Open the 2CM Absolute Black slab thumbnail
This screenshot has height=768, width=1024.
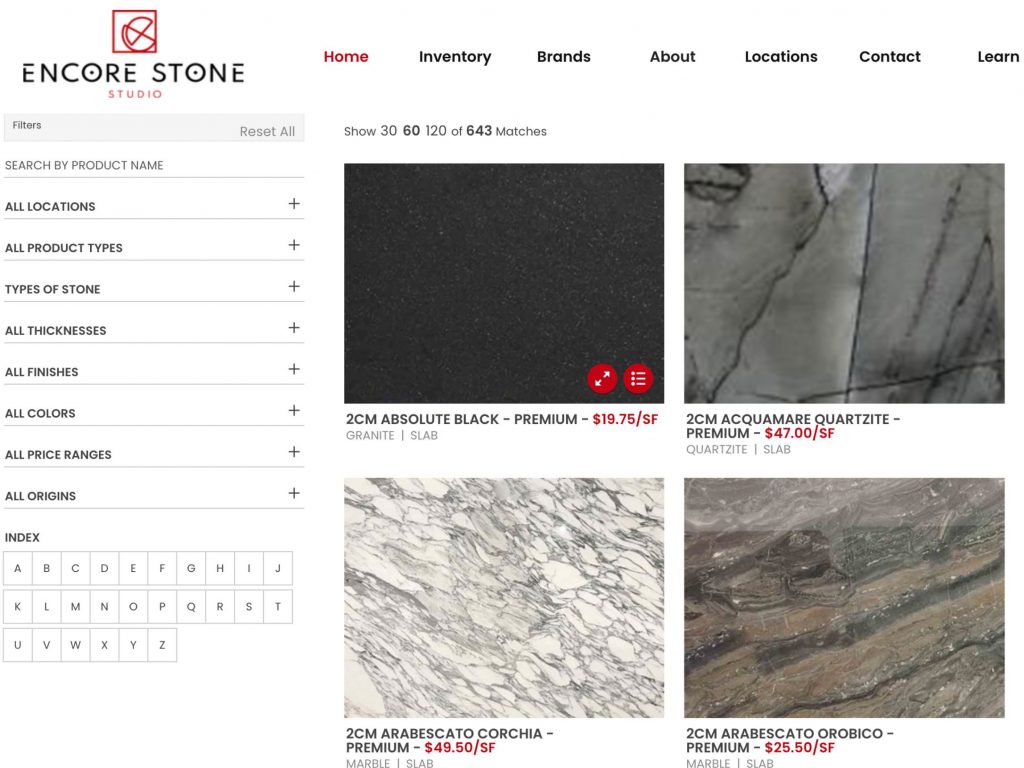(504, 283)
